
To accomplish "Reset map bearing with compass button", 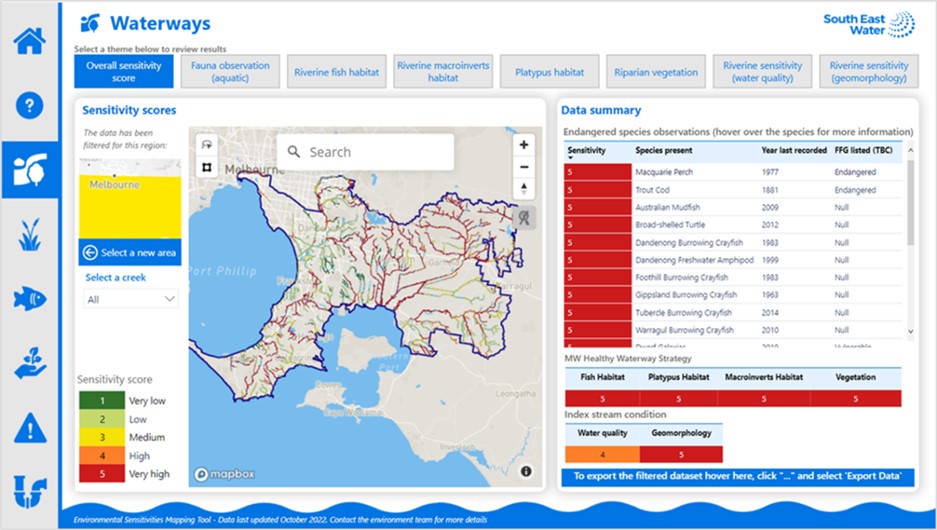I will point(524,188).
